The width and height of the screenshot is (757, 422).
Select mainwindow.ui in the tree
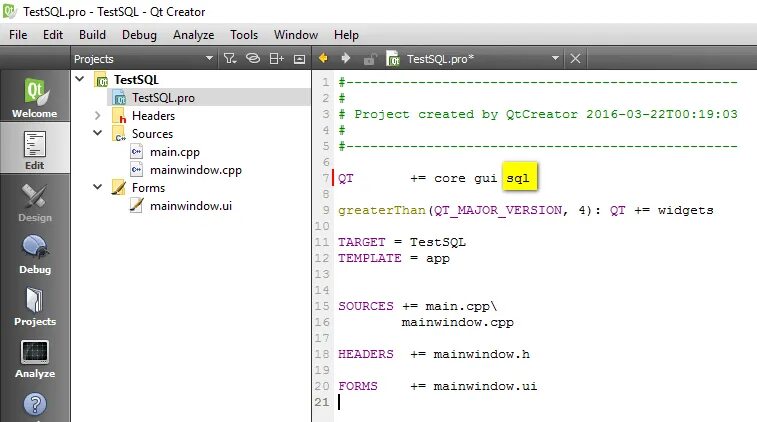click(191, 206)
